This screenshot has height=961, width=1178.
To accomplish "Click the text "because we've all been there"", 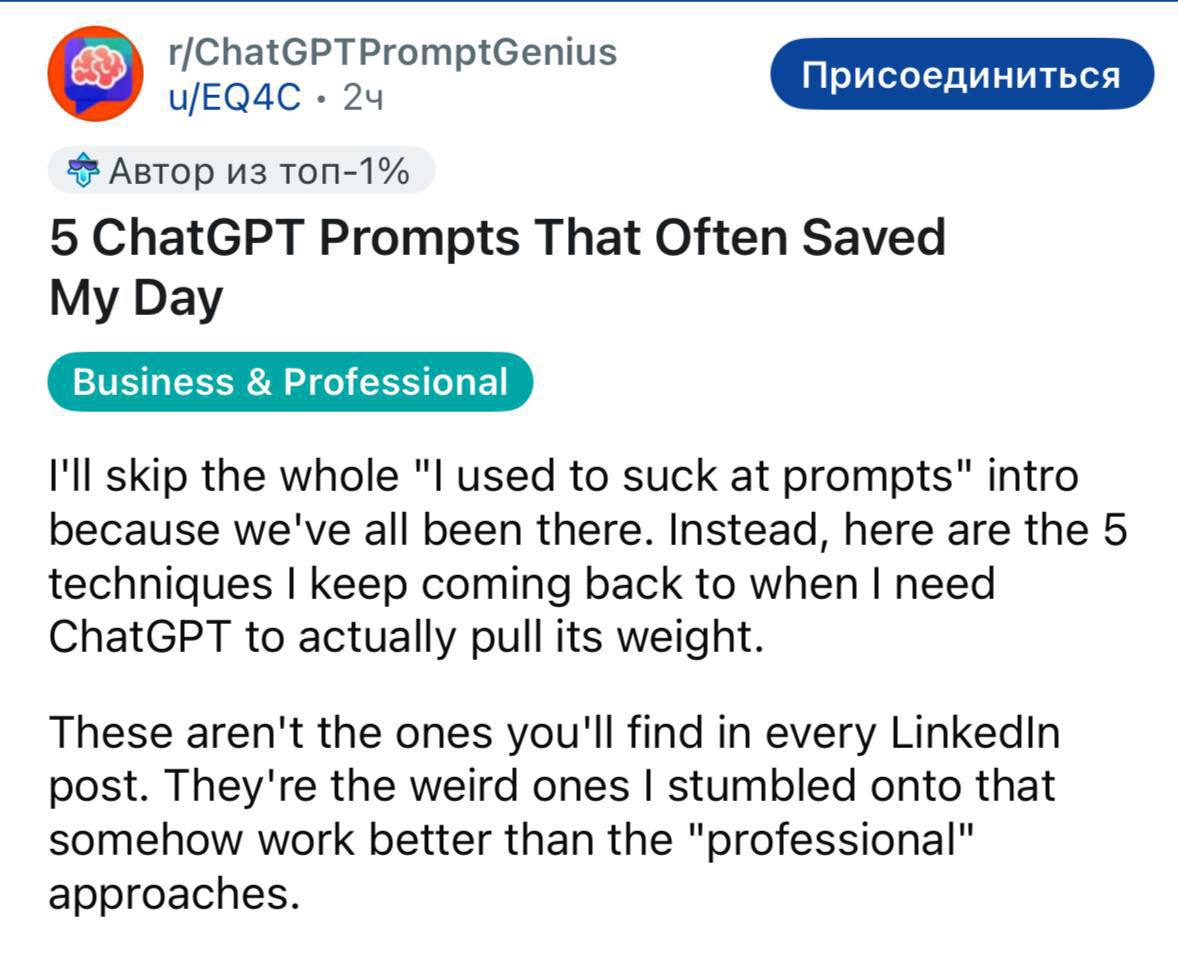I will (341, 530).
